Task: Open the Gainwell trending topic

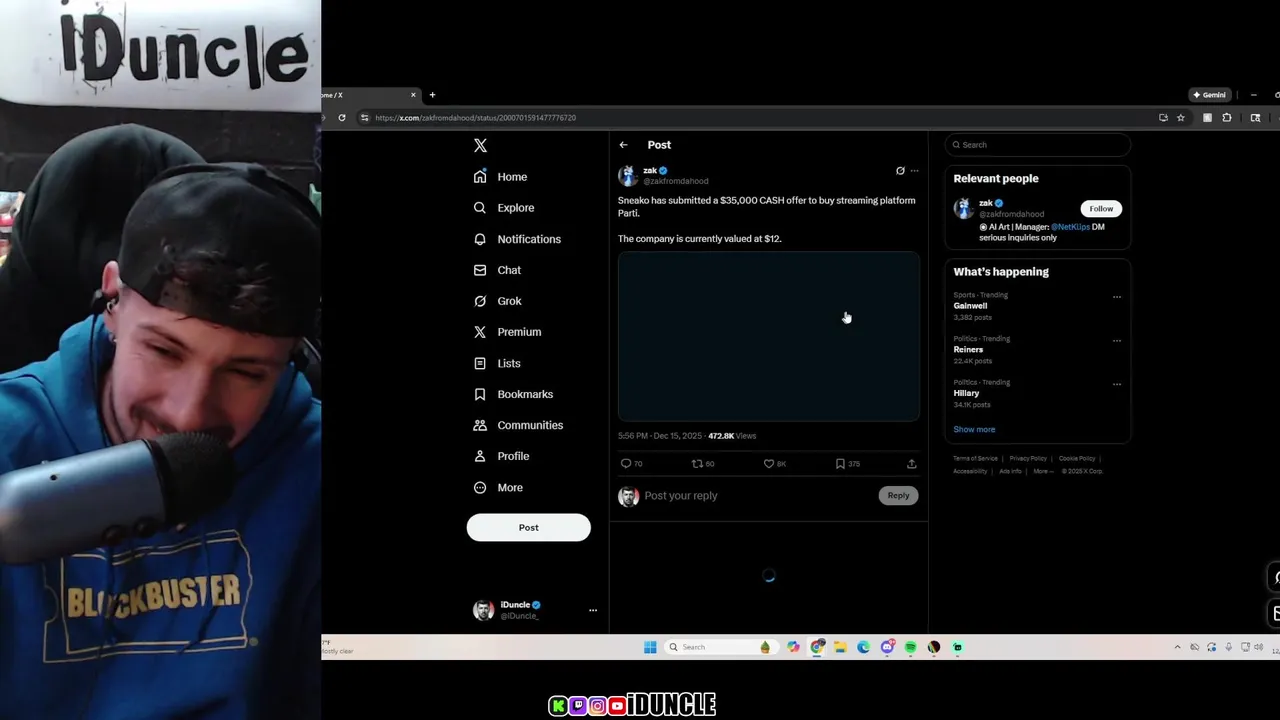Action: 970,306
